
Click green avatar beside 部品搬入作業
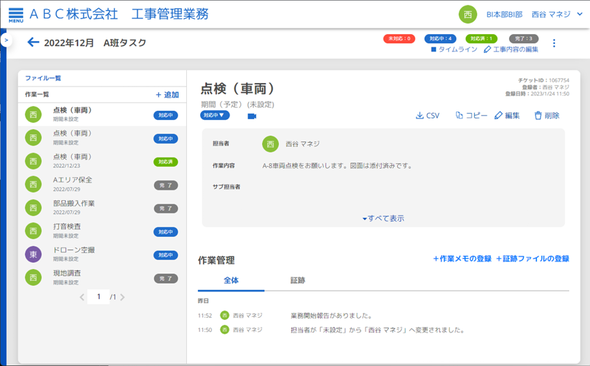[33, 208]
